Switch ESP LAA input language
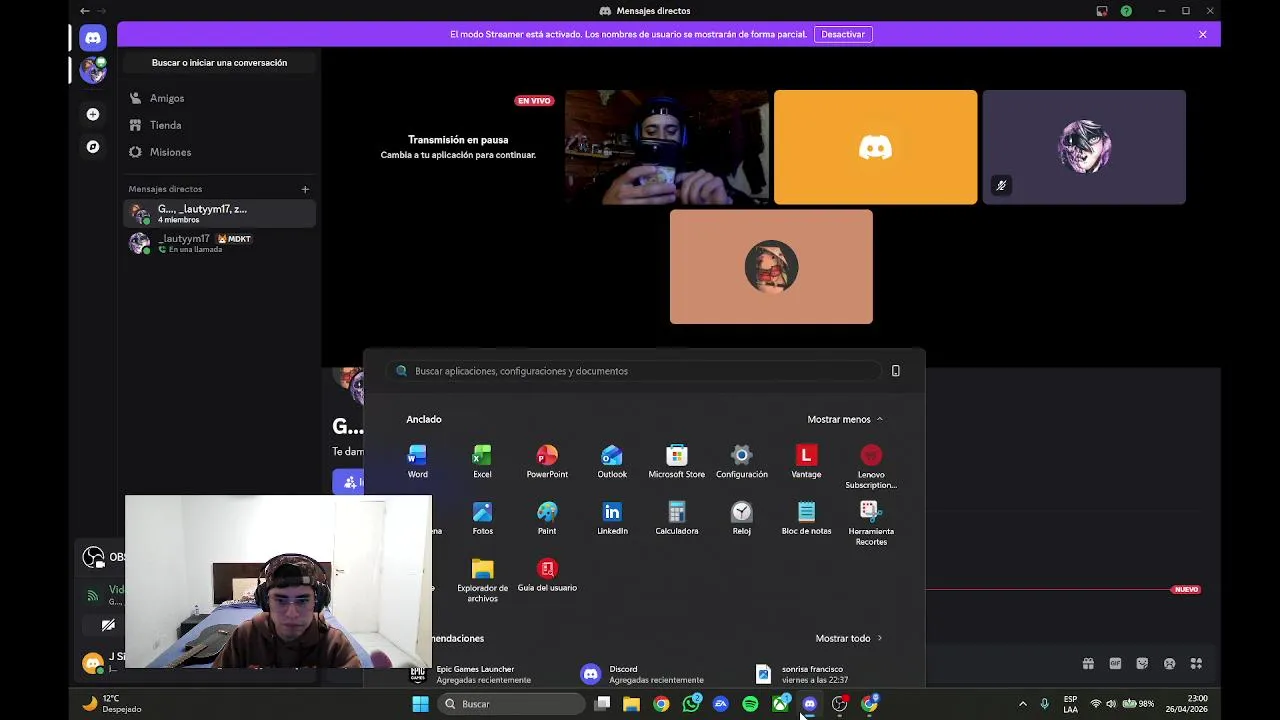This screenshot has height=720, width=1280. click(1070, 704)
